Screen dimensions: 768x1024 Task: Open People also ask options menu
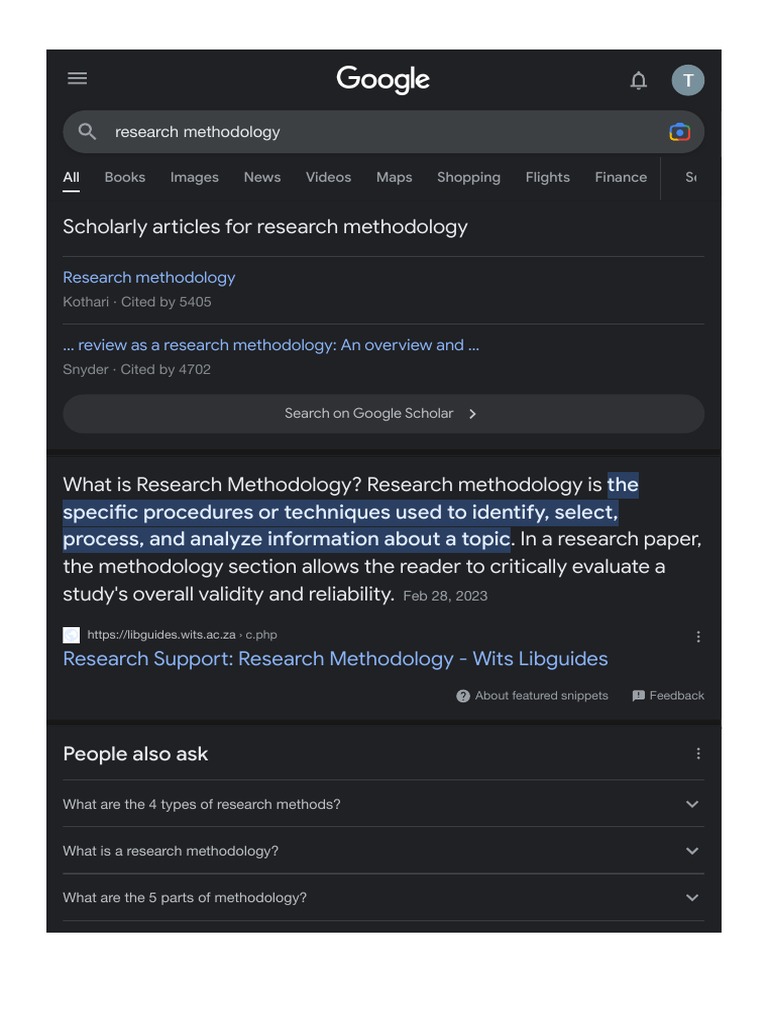click(698, 754)
